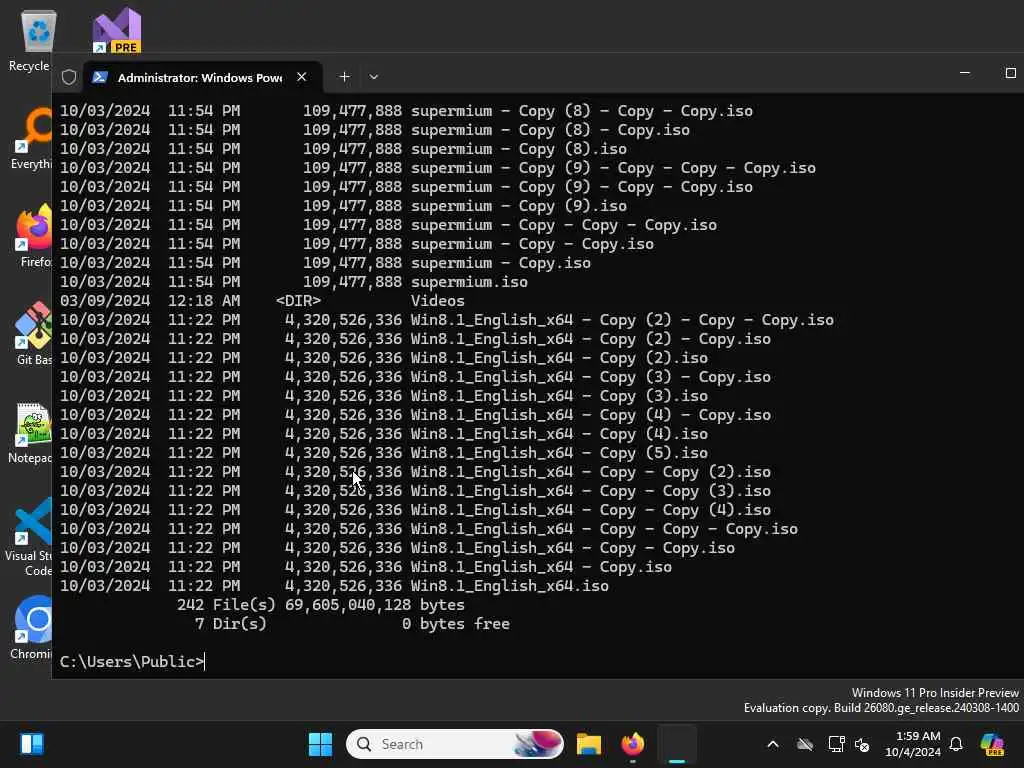
Task: Click the search highlight image in Search box
Action: (537, 744)
